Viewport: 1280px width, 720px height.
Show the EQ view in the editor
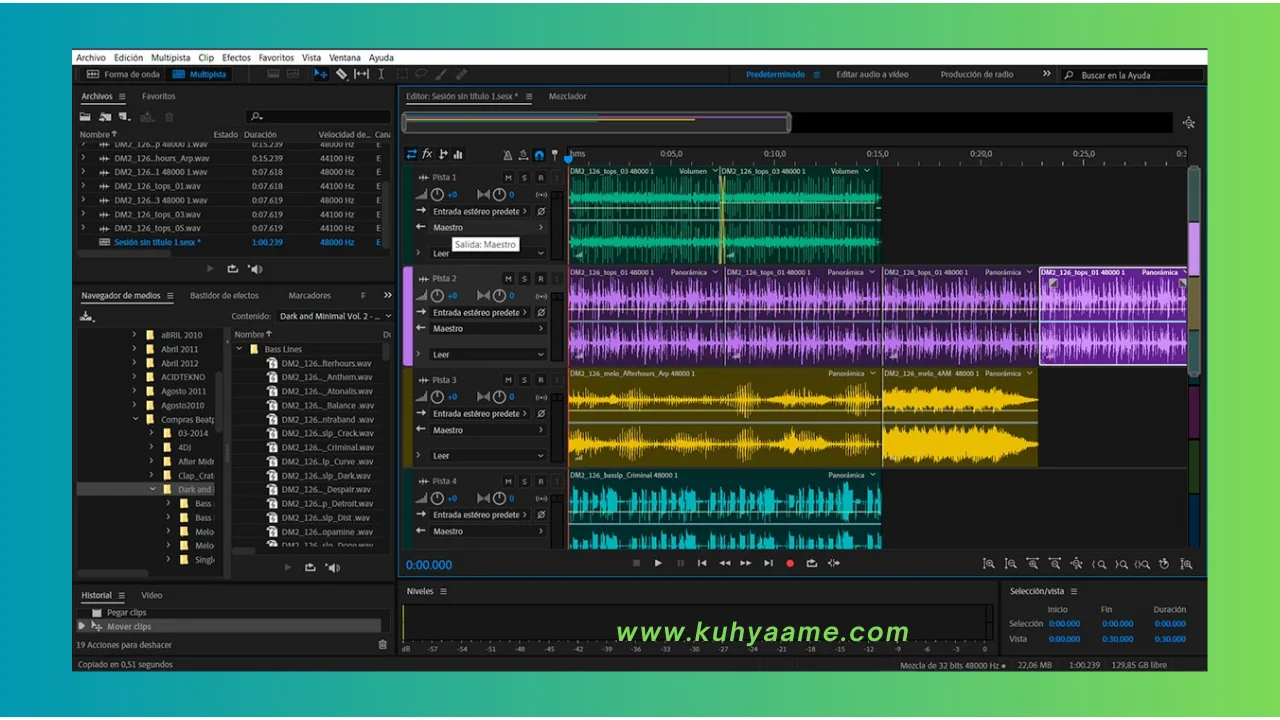coord(458,154)
